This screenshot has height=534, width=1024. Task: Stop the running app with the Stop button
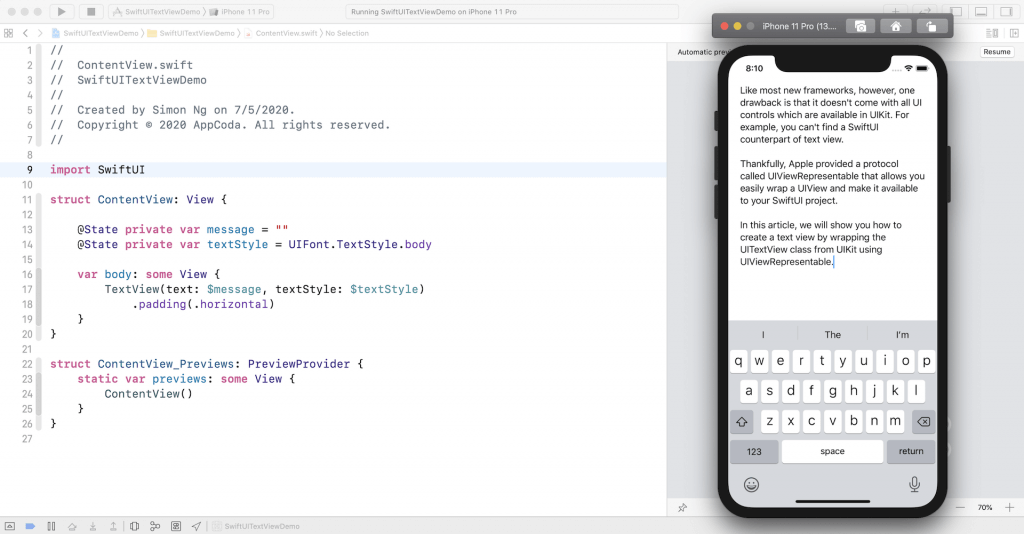pyautogui.click(x=91, y=12)
